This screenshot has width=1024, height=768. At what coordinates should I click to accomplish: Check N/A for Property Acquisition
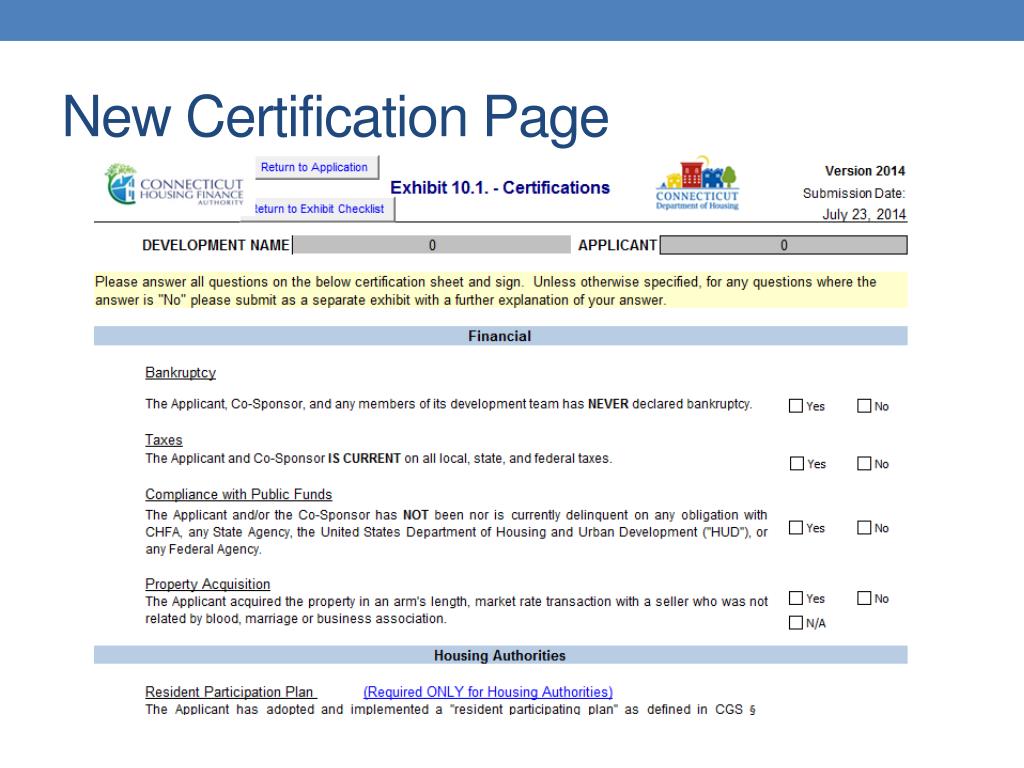(796, 622)
